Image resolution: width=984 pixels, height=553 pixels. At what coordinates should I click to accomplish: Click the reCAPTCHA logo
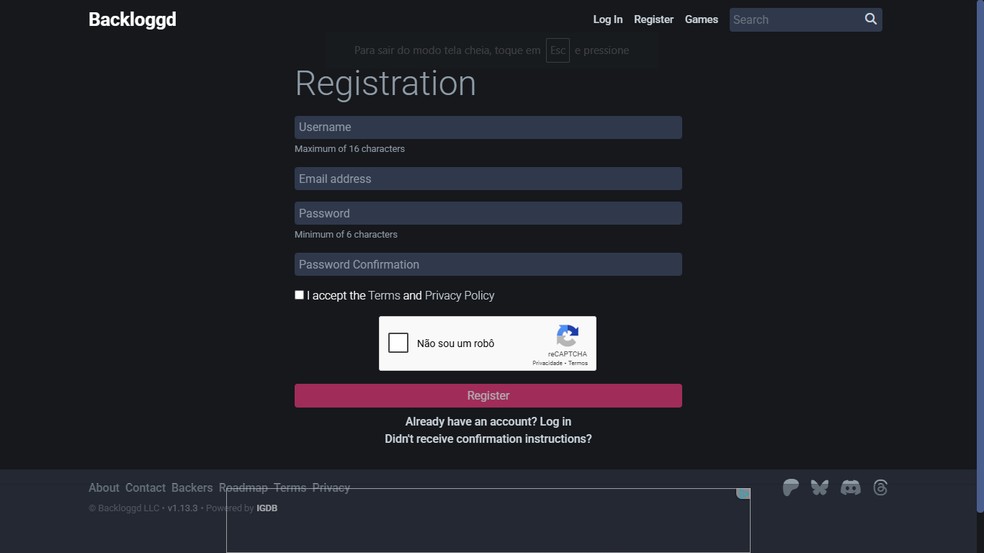567,336
